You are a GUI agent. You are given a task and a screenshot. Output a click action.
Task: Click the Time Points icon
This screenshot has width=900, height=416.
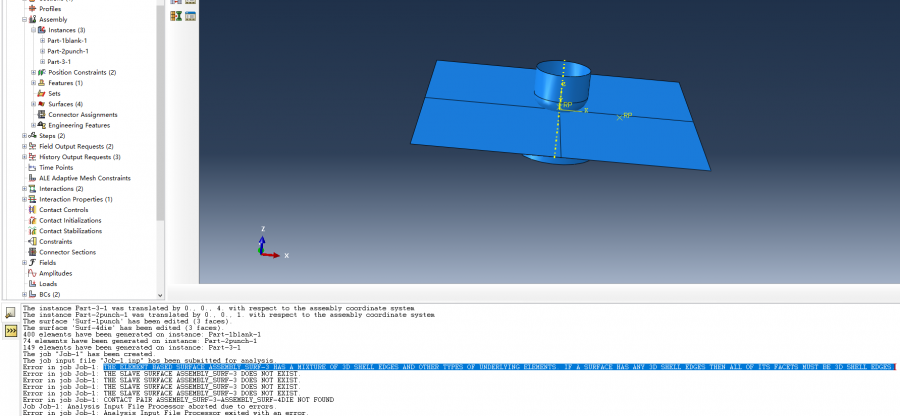pos(32,168)
